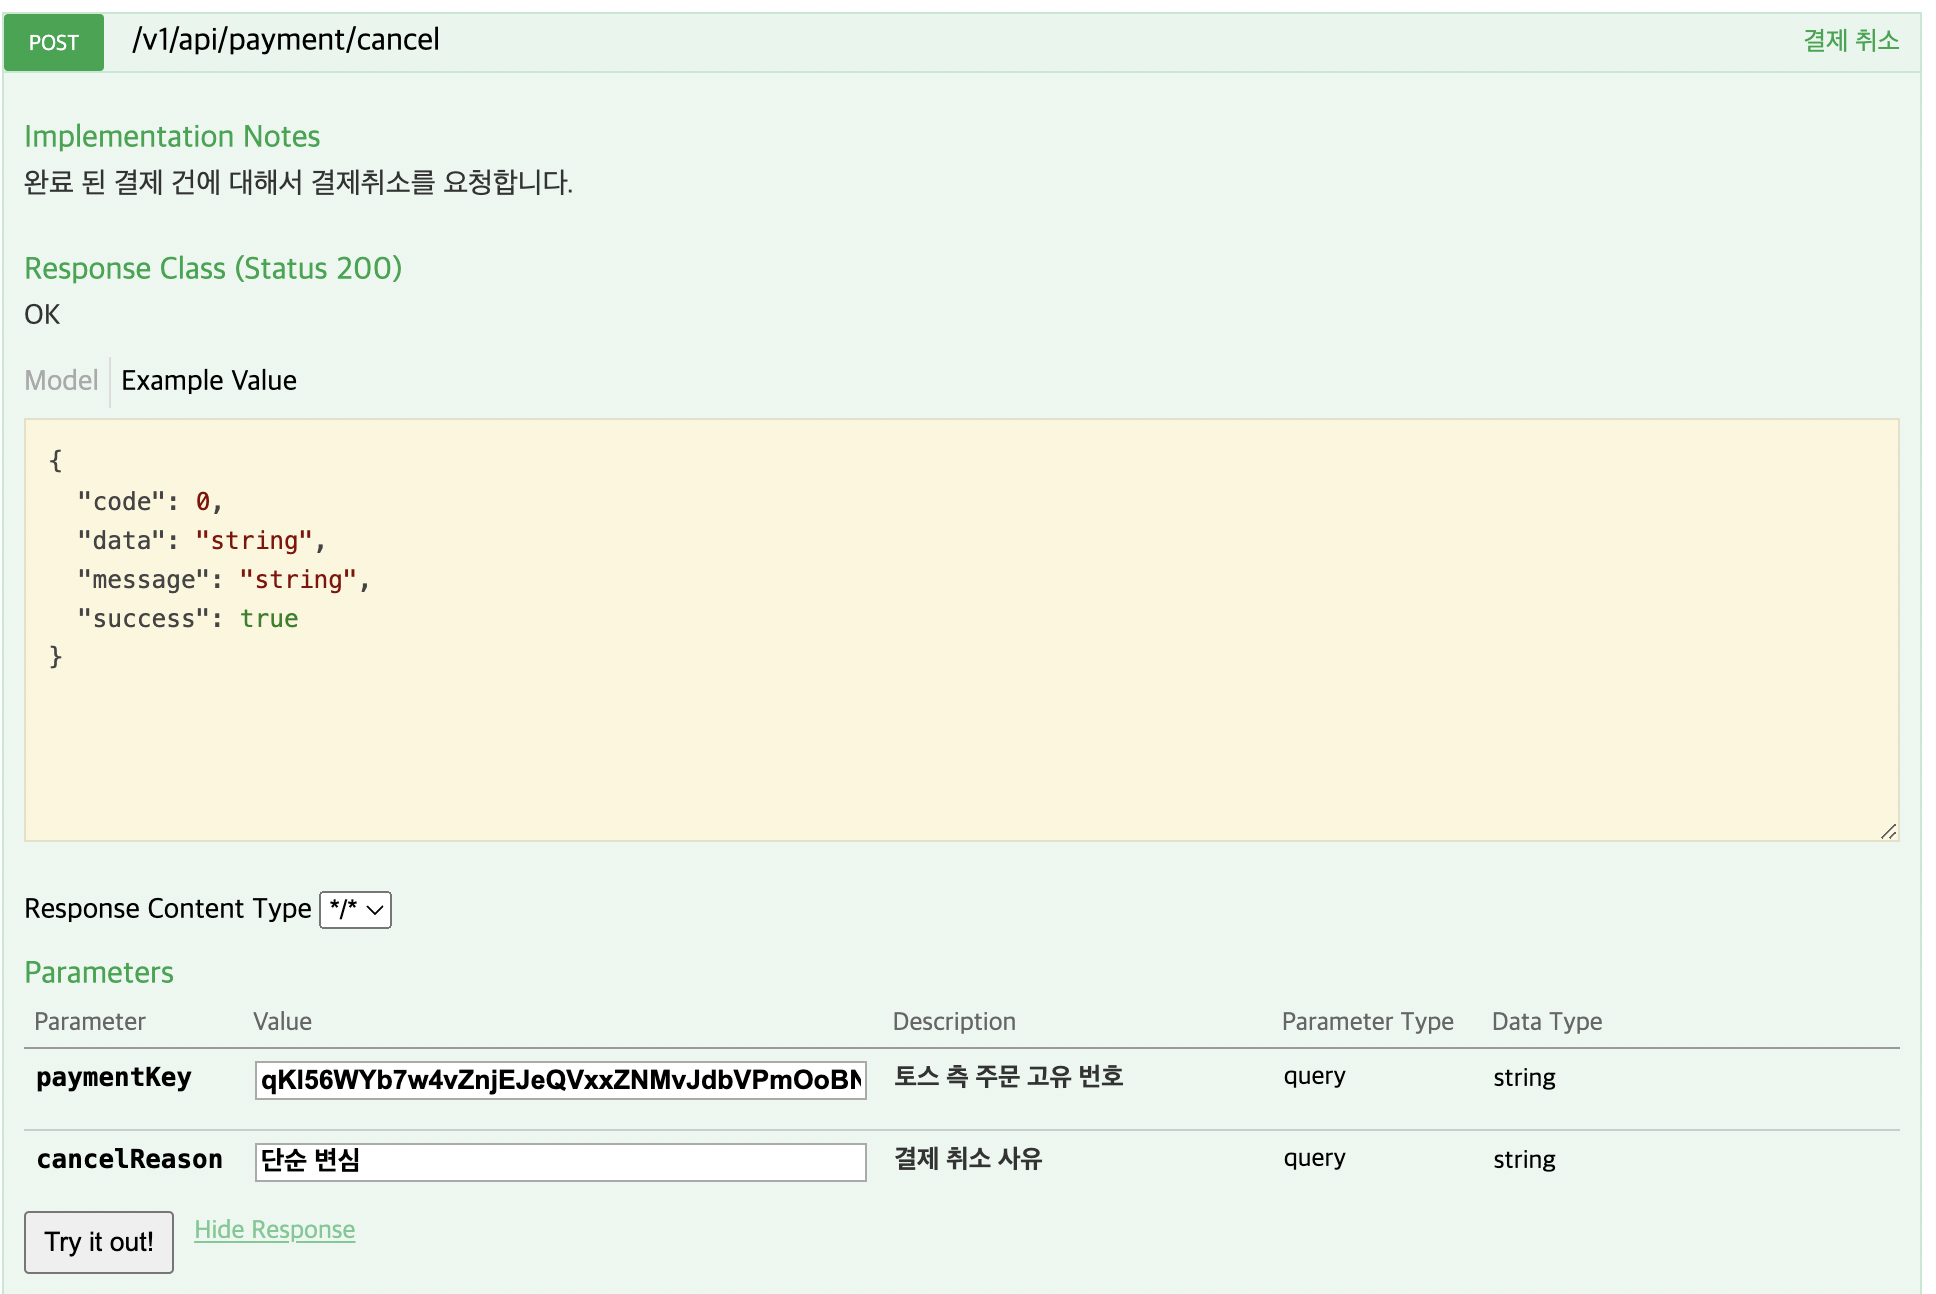
Task: Click the cancelReason parameter name
Action: click(129, 1159)
